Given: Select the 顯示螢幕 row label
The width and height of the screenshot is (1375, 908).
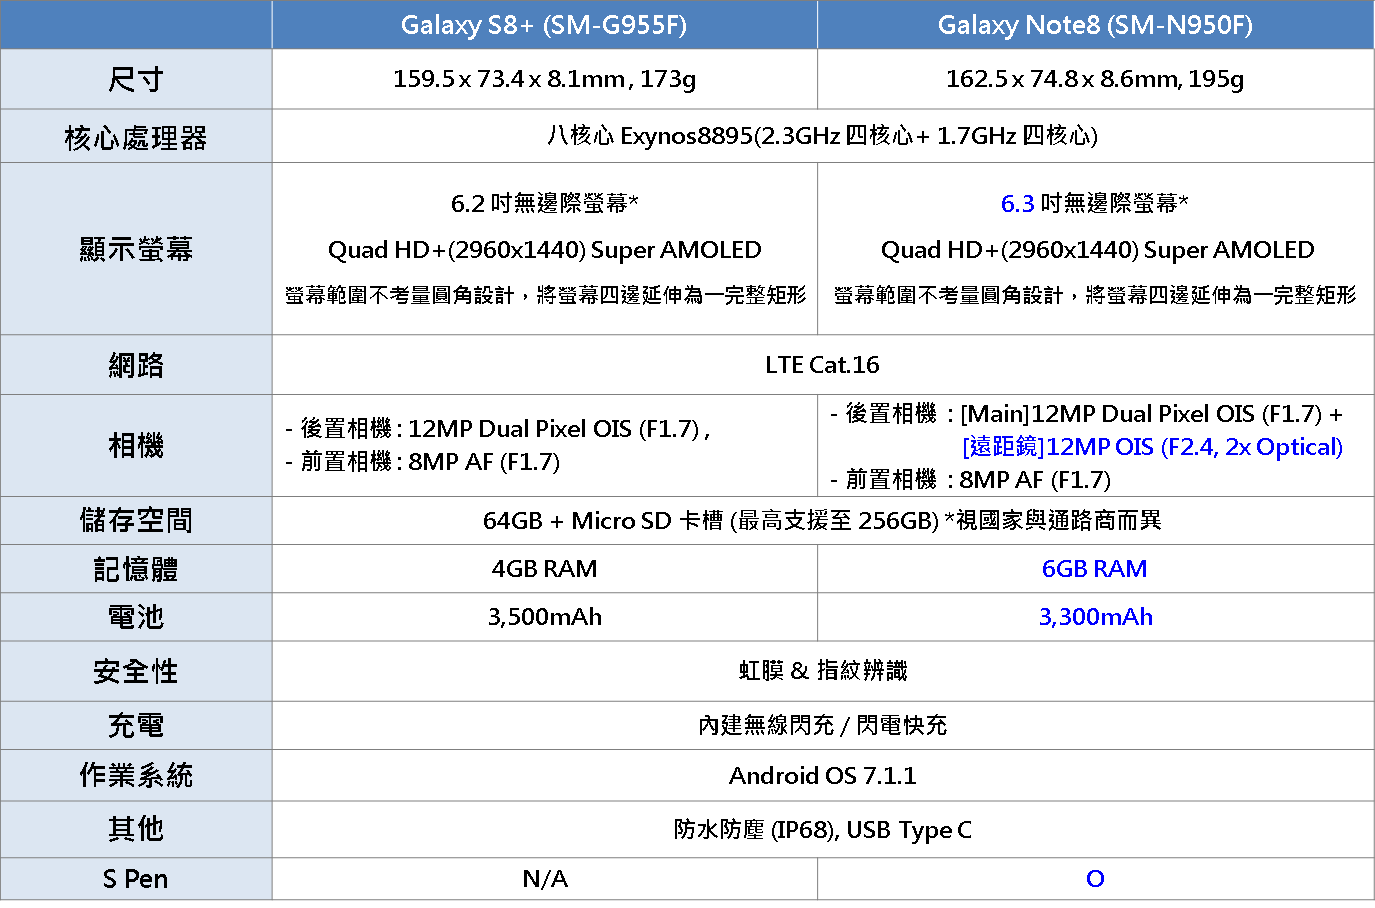Looking at the screenshot, I should [136, 249].
